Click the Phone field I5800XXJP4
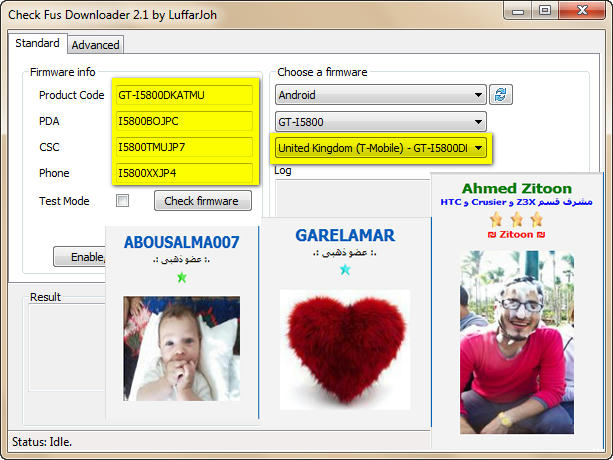This screenshot has height=460, width=613. tap(184, 173)
